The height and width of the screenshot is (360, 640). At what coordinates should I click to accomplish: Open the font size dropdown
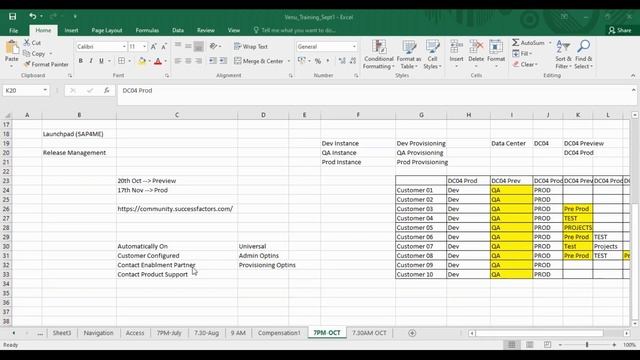144,47
